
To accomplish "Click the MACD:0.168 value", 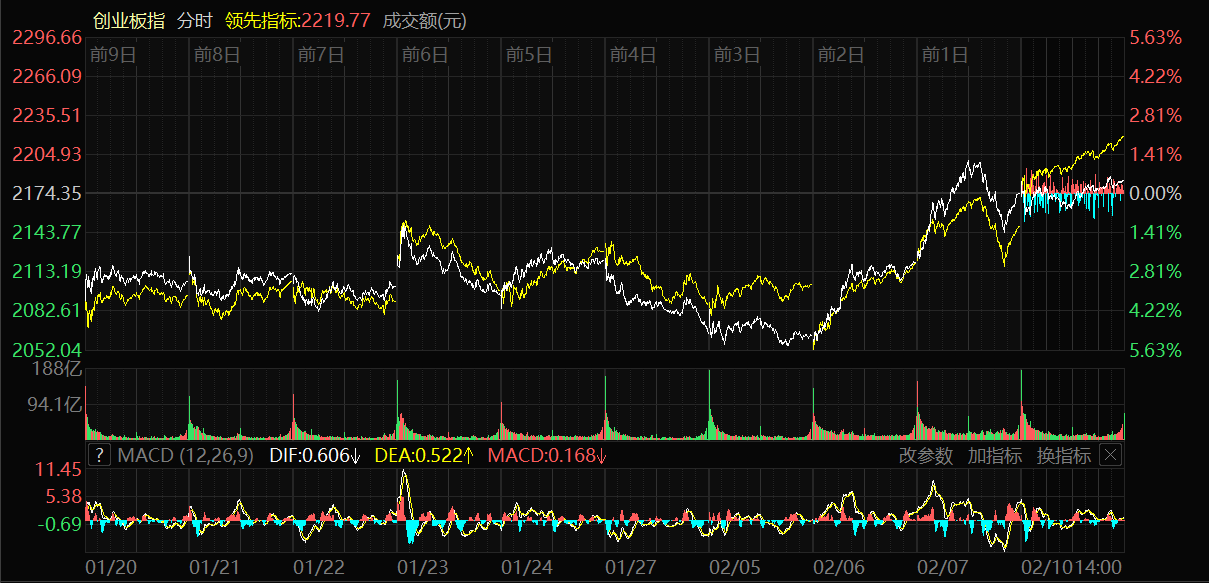I will (547, 456).
